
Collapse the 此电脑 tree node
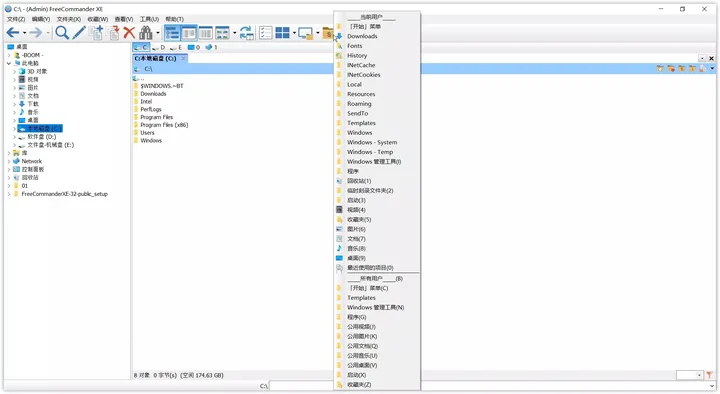point(9,63)
